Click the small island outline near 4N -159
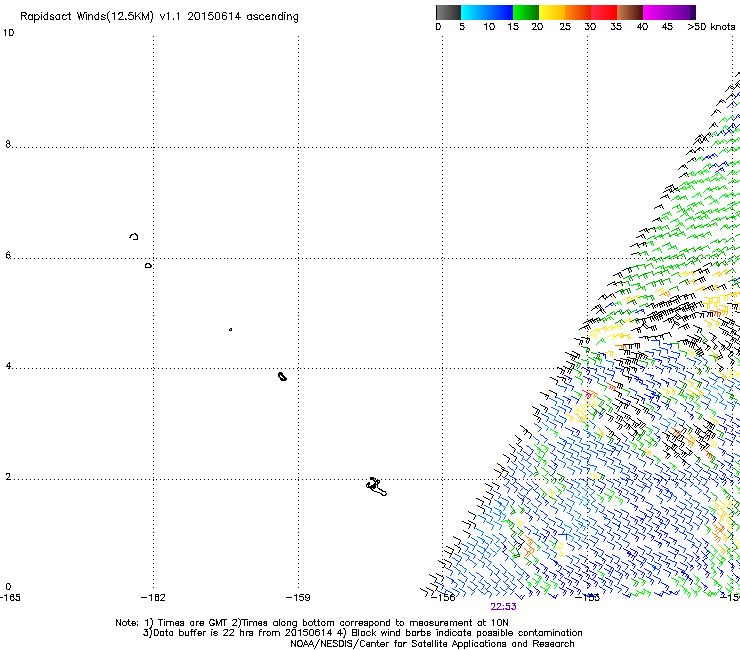This screenshot has height=650, width=740. pos(282,376)
